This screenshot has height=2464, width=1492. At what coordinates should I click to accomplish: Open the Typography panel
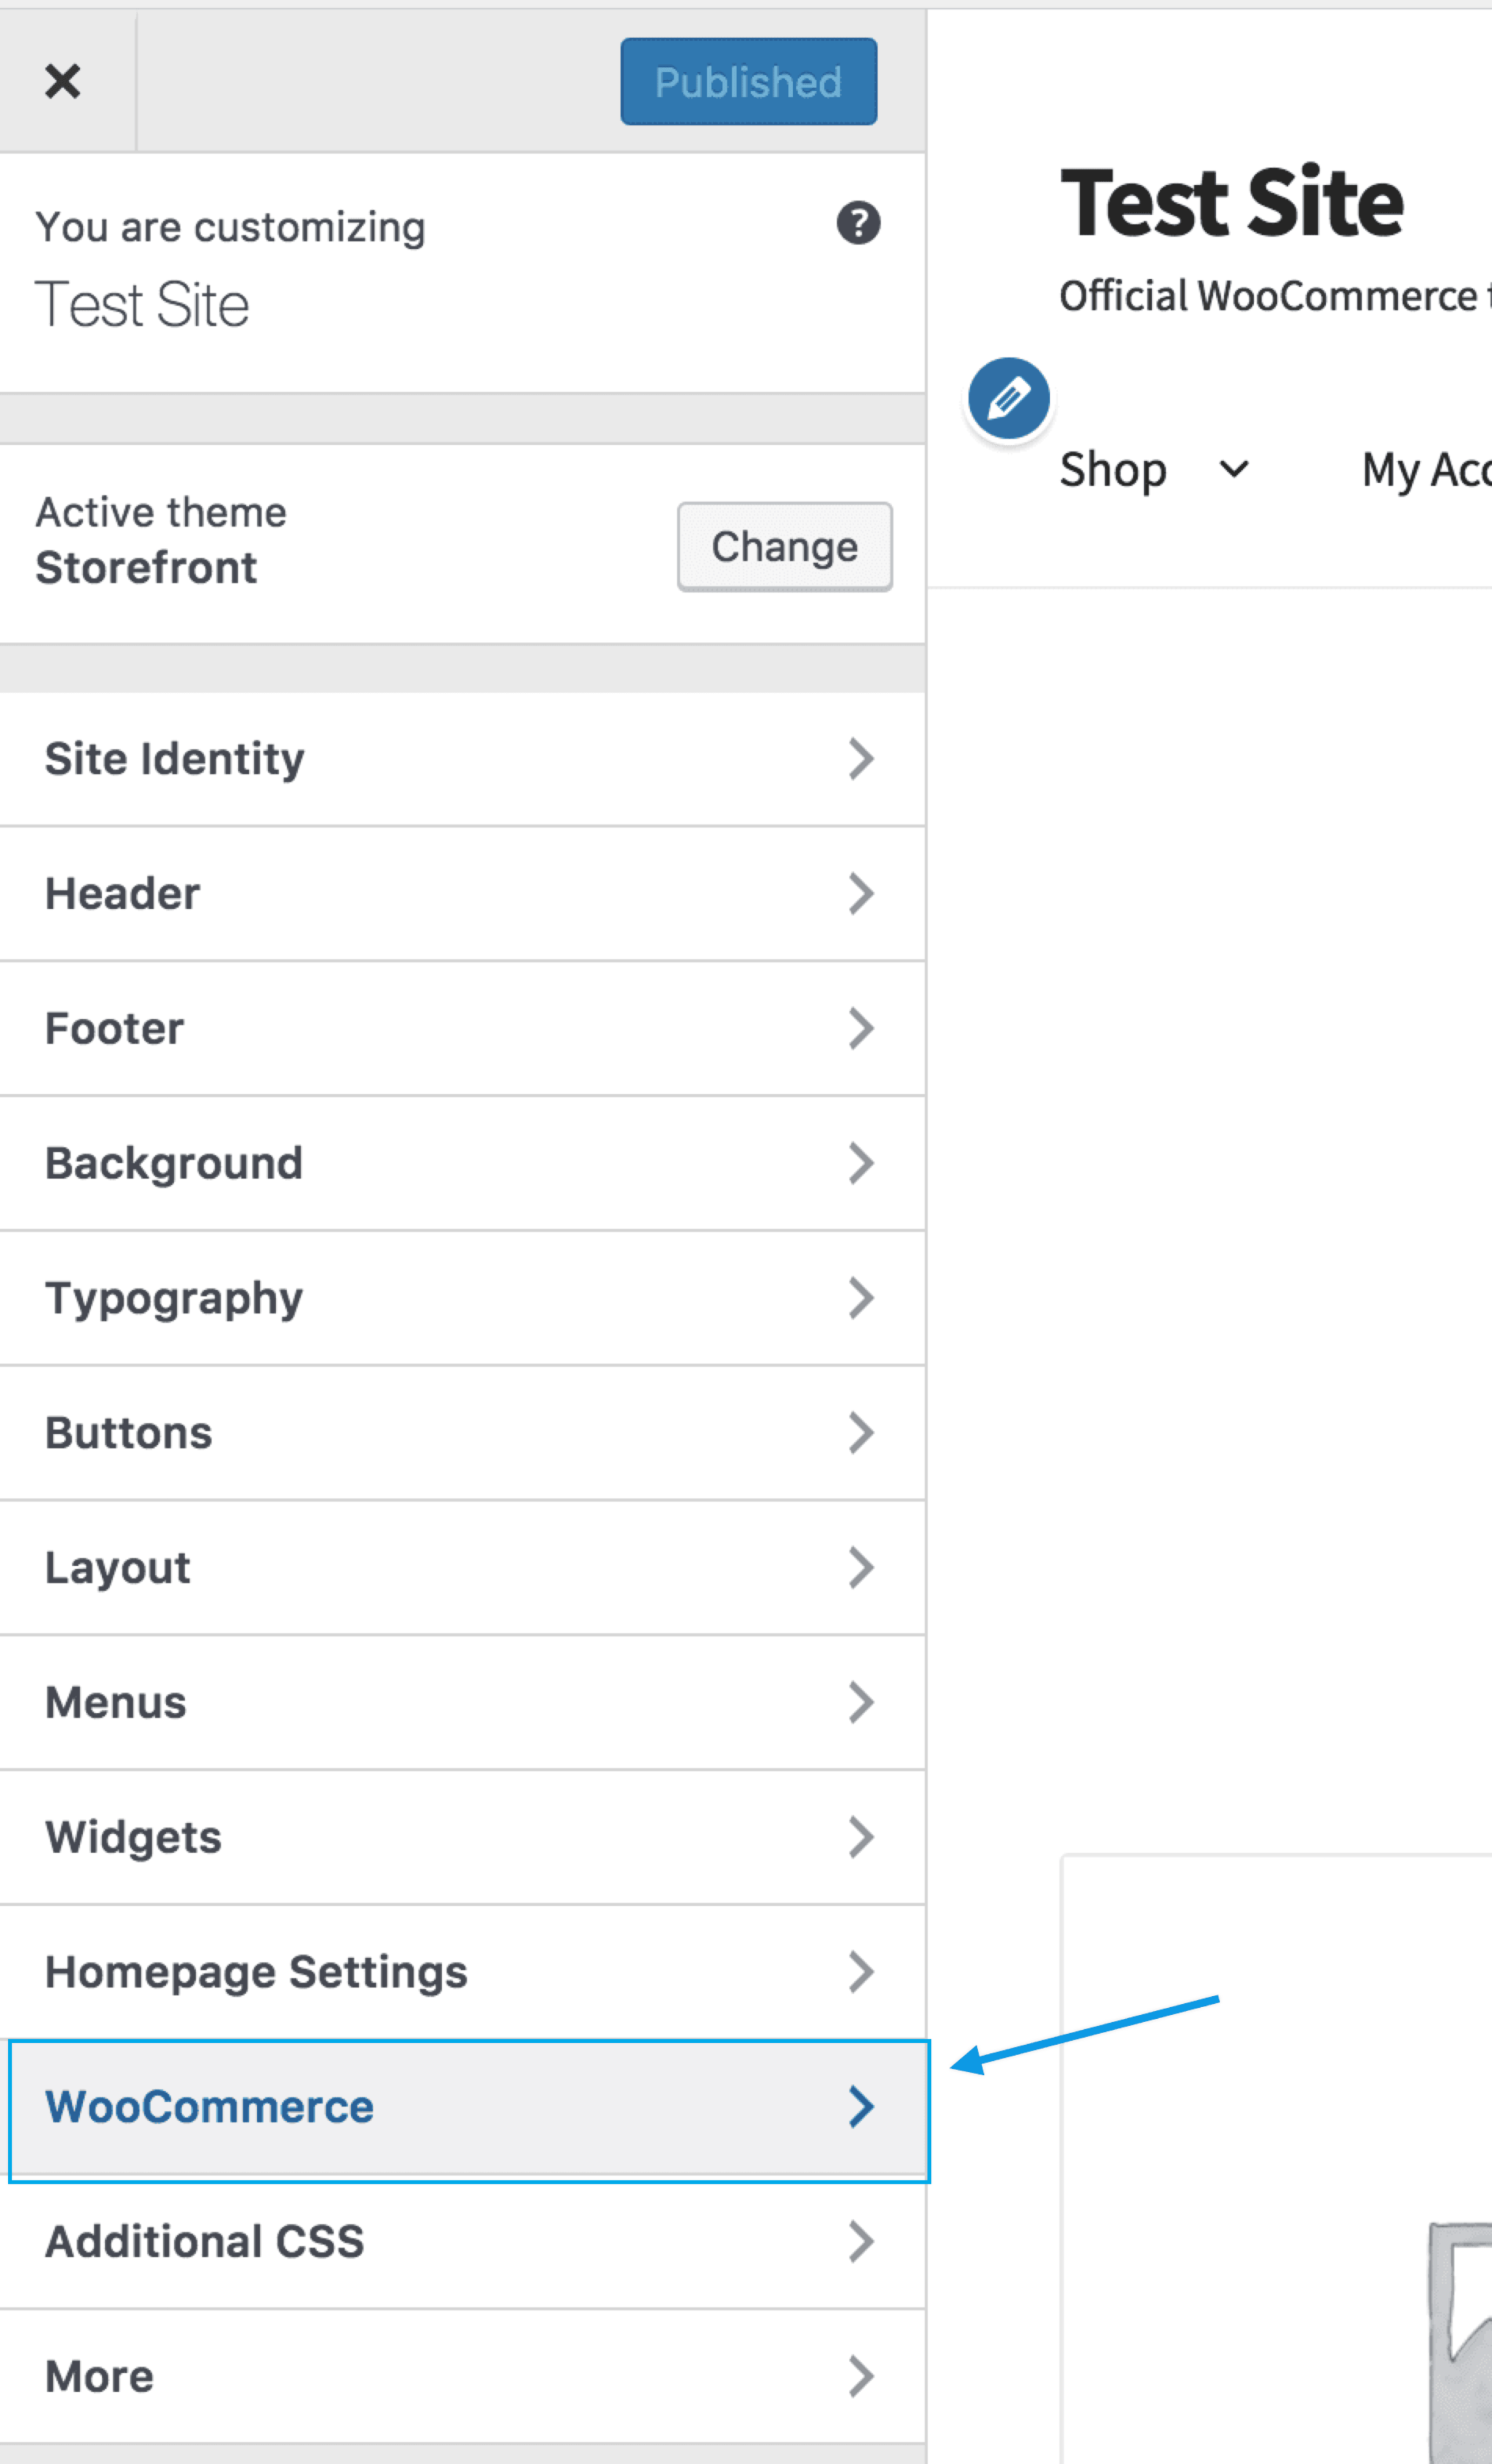pos(460,1298)
